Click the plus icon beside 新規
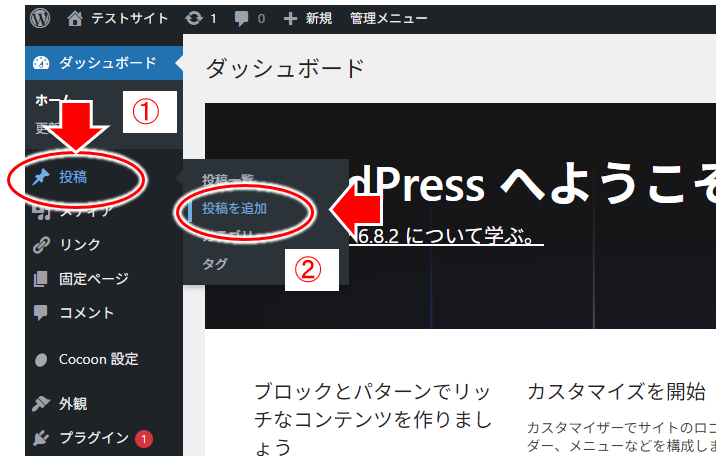716x456 pixels. tap(290, 19)
